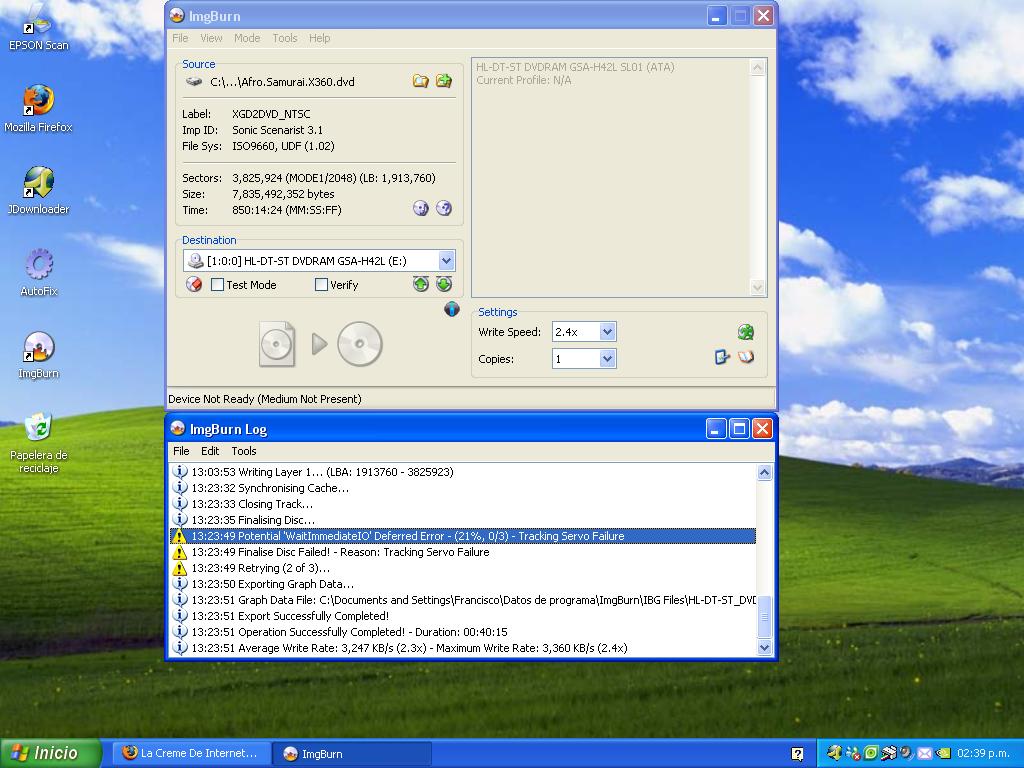Open the Edit menu in ImgBurn Log
Viewport: 1024px width, 768px height.
point(210,451)
